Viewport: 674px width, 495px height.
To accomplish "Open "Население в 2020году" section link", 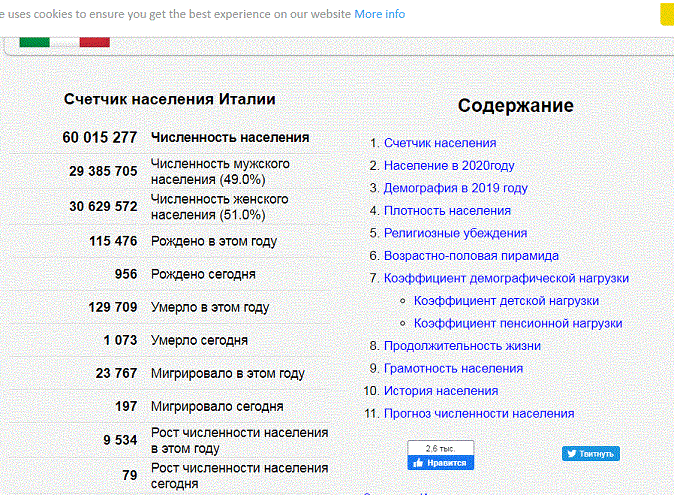I will pos(449,166).
